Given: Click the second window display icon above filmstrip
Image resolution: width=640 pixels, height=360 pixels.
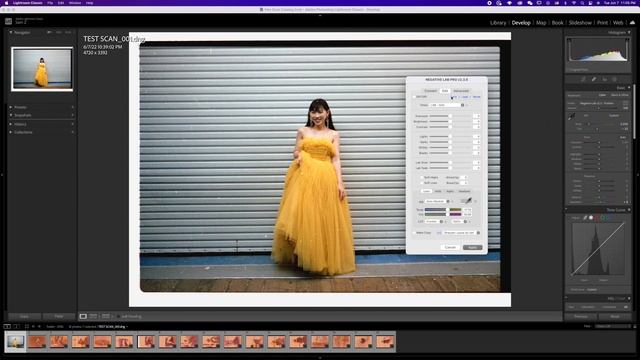Looking at the screenshot, I should click(x=16, y=327).
